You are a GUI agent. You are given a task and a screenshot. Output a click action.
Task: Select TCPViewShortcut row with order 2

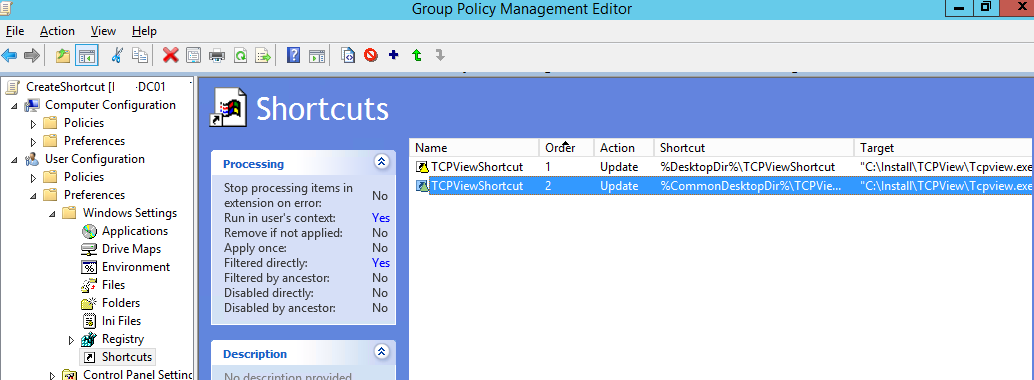[721, 186]
